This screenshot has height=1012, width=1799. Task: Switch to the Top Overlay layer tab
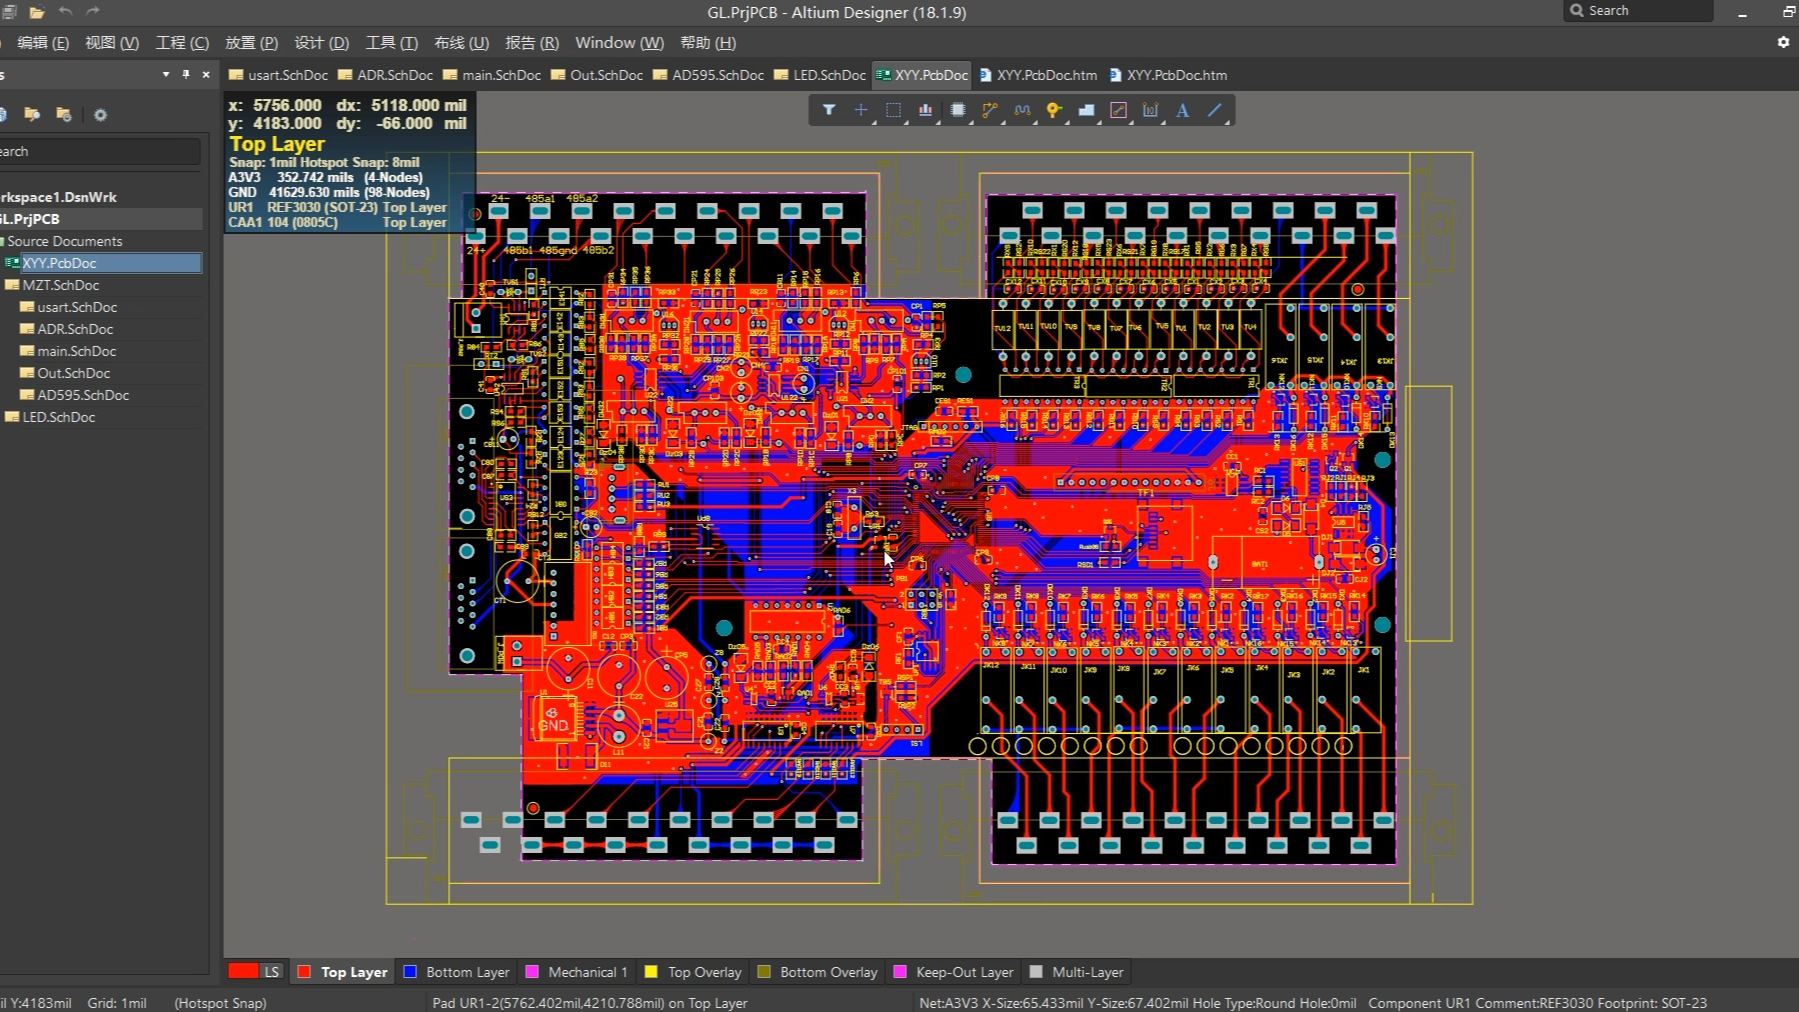click(x=693, y=972)
